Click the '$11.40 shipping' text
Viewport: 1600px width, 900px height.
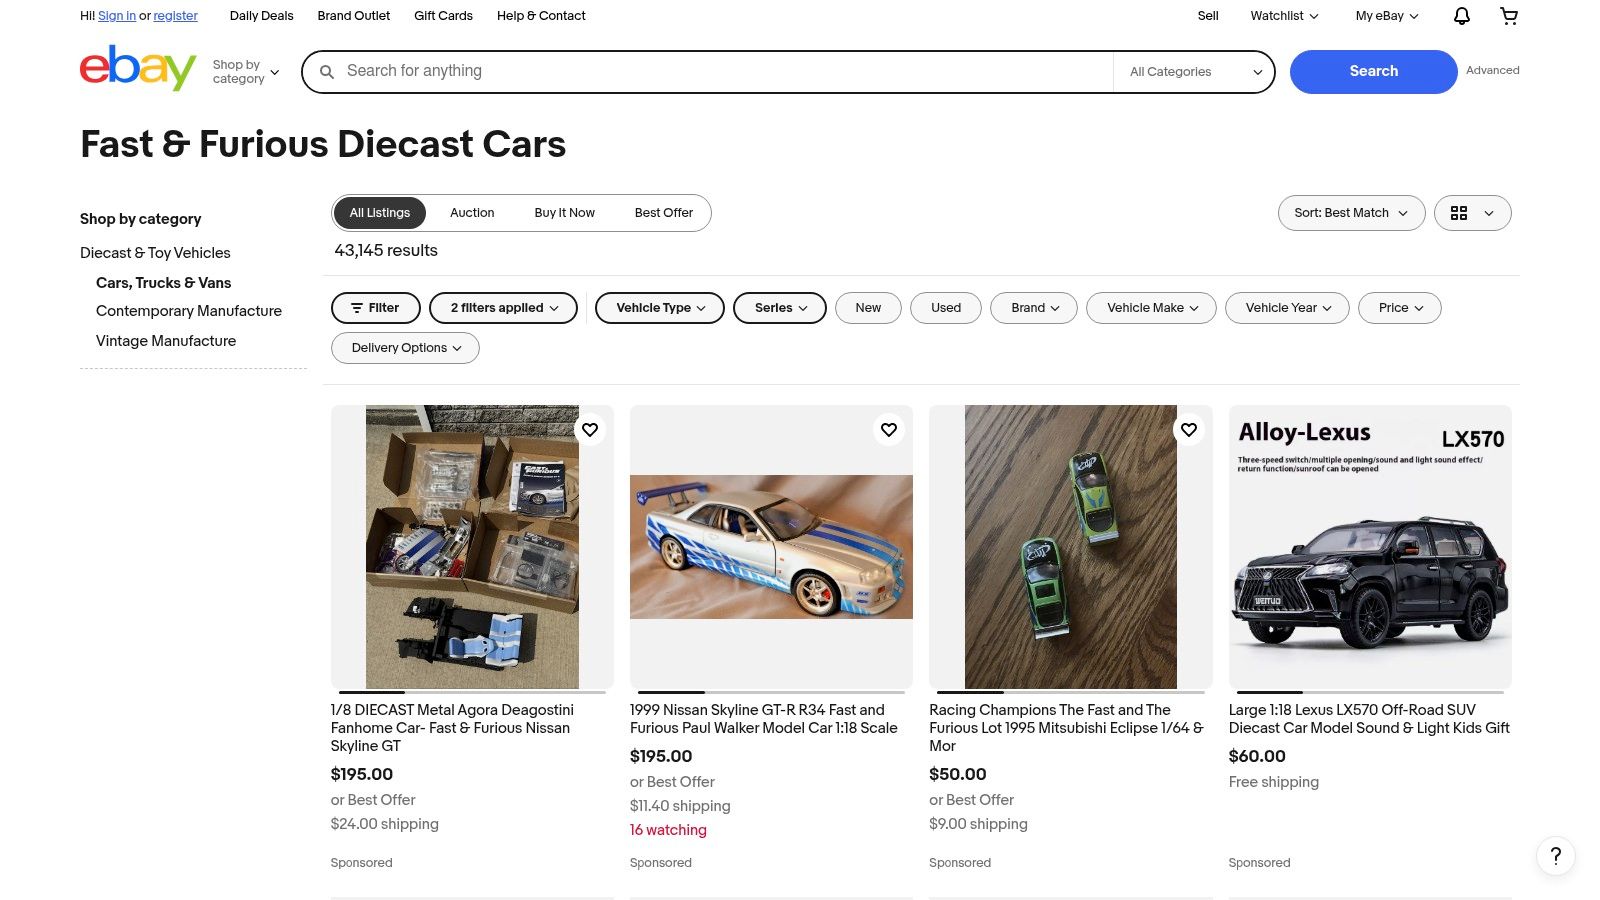(x=680, y=806)
